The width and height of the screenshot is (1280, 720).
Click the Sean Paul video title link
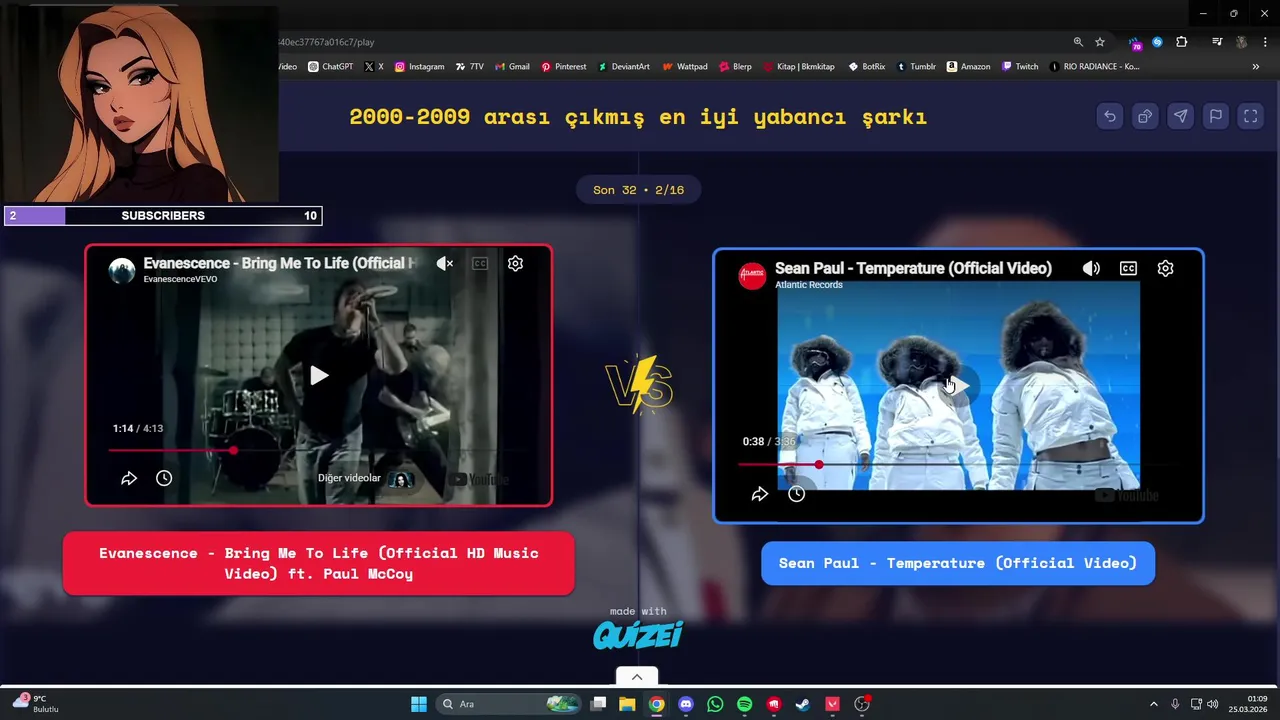pos(913,268)
